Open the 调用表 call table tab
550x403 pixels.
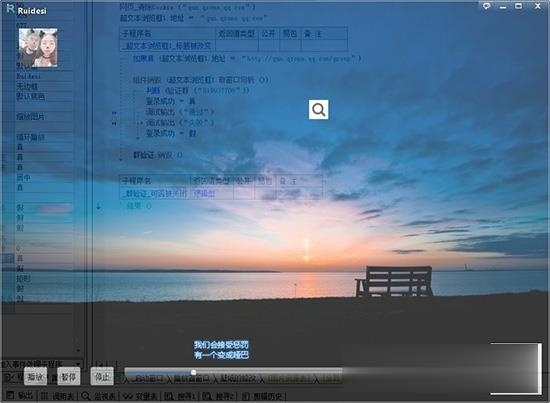pos(58,396)
